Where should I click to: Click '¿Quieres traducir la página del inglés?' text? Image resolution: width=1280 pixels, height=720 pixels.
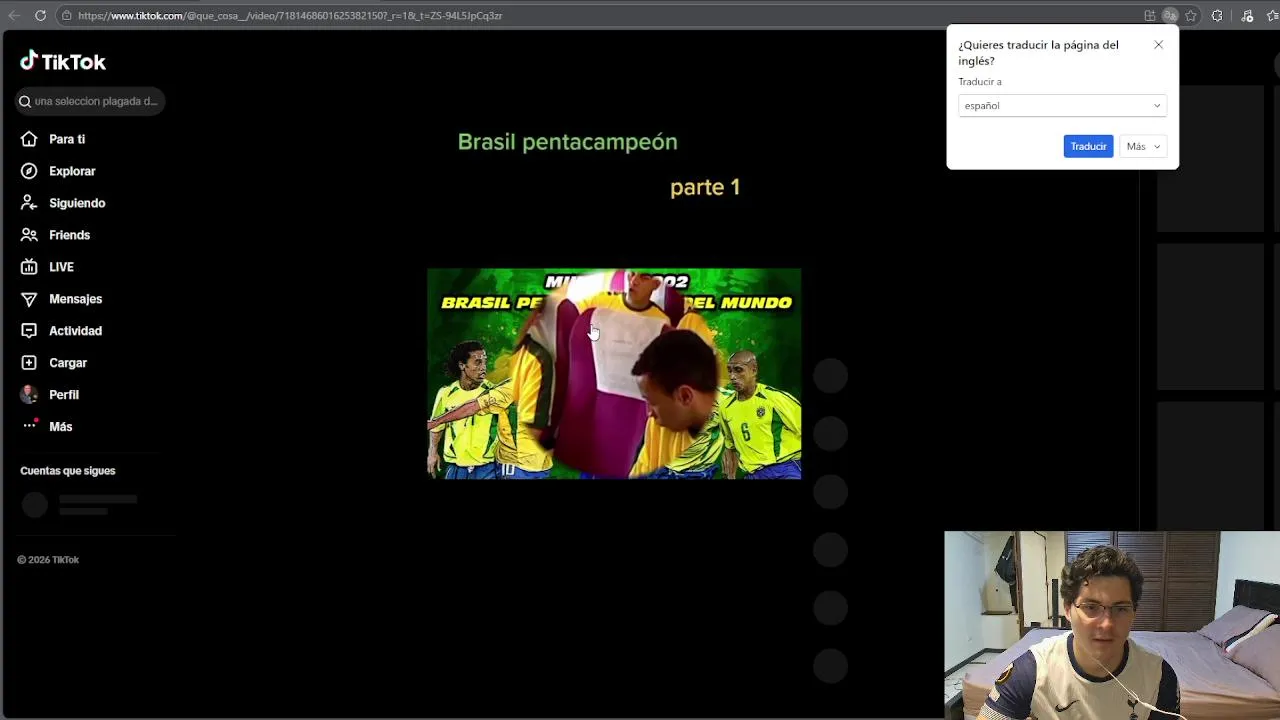[1038, 53]
